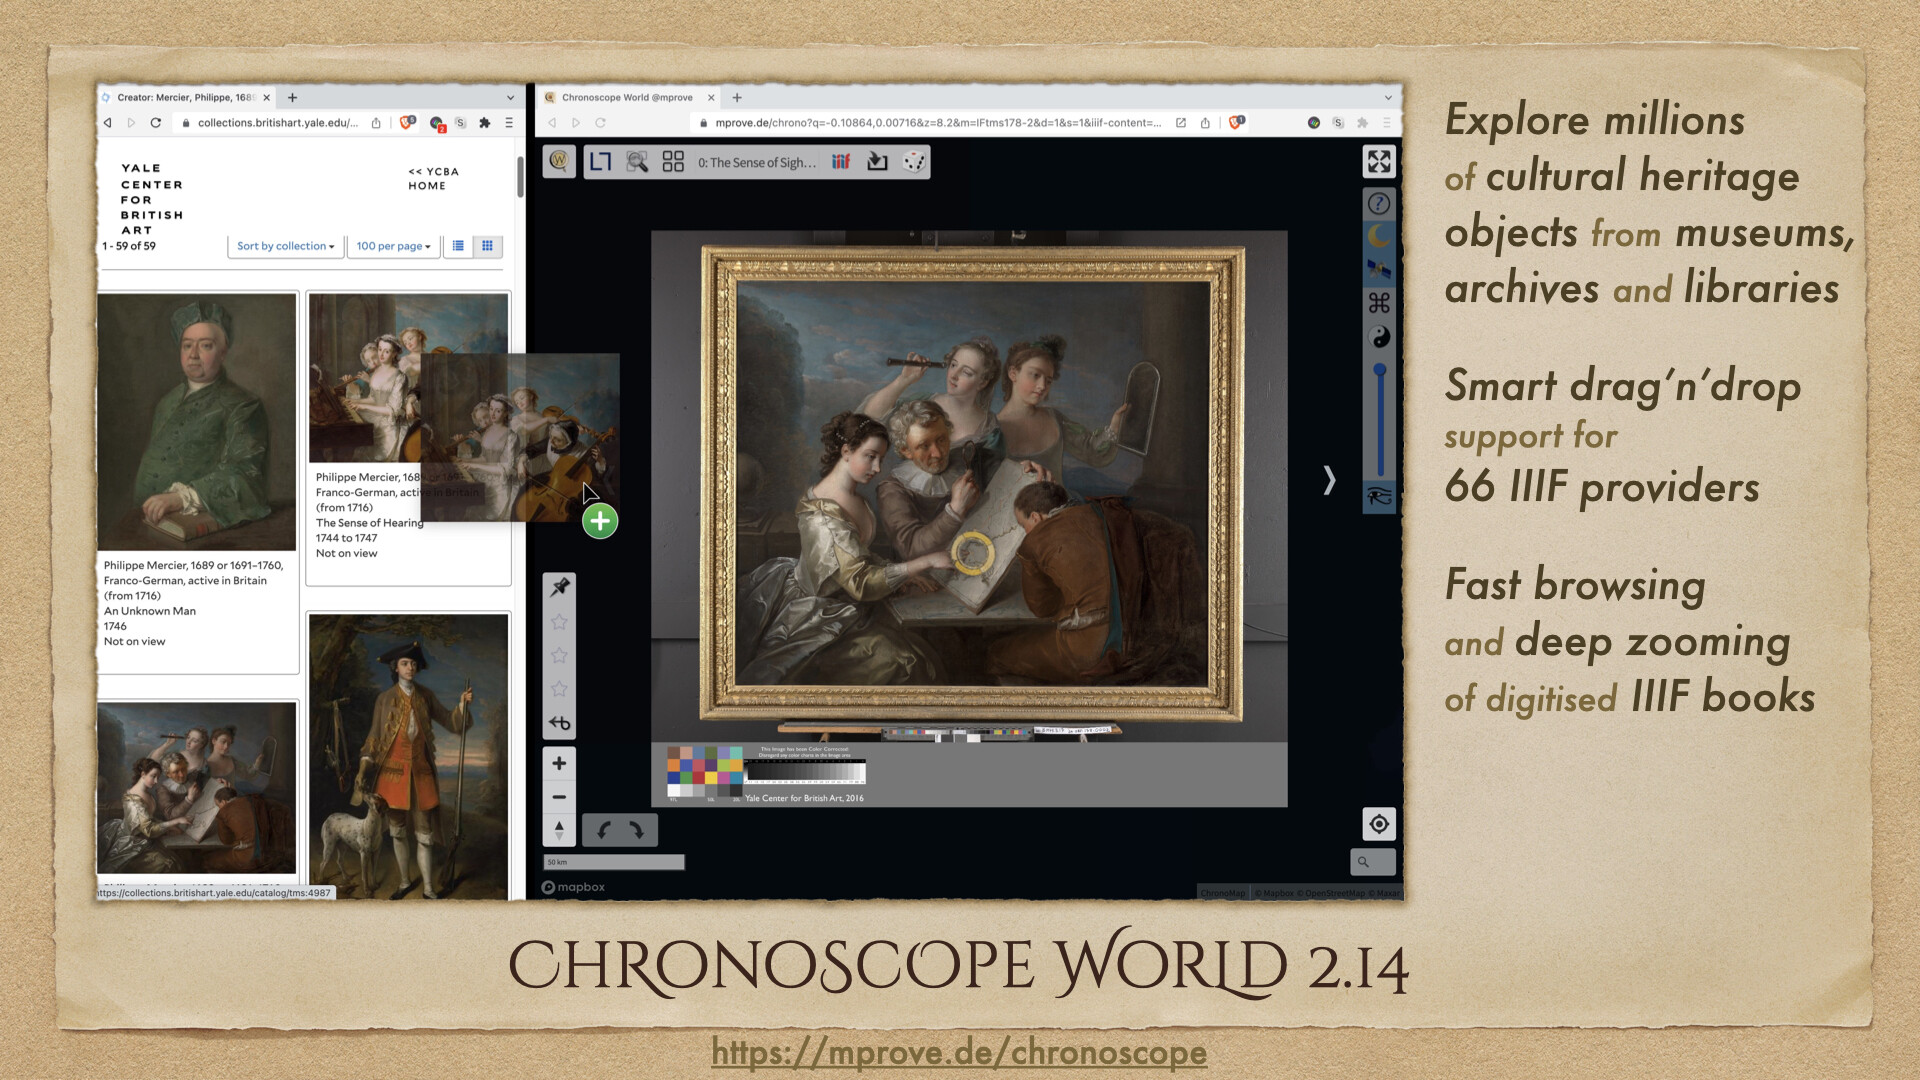Viewport: 1920px width, 1080px height.
Task: Click the '0: The Sense of Sigh...' title
Action: click(x=757, y=162)
